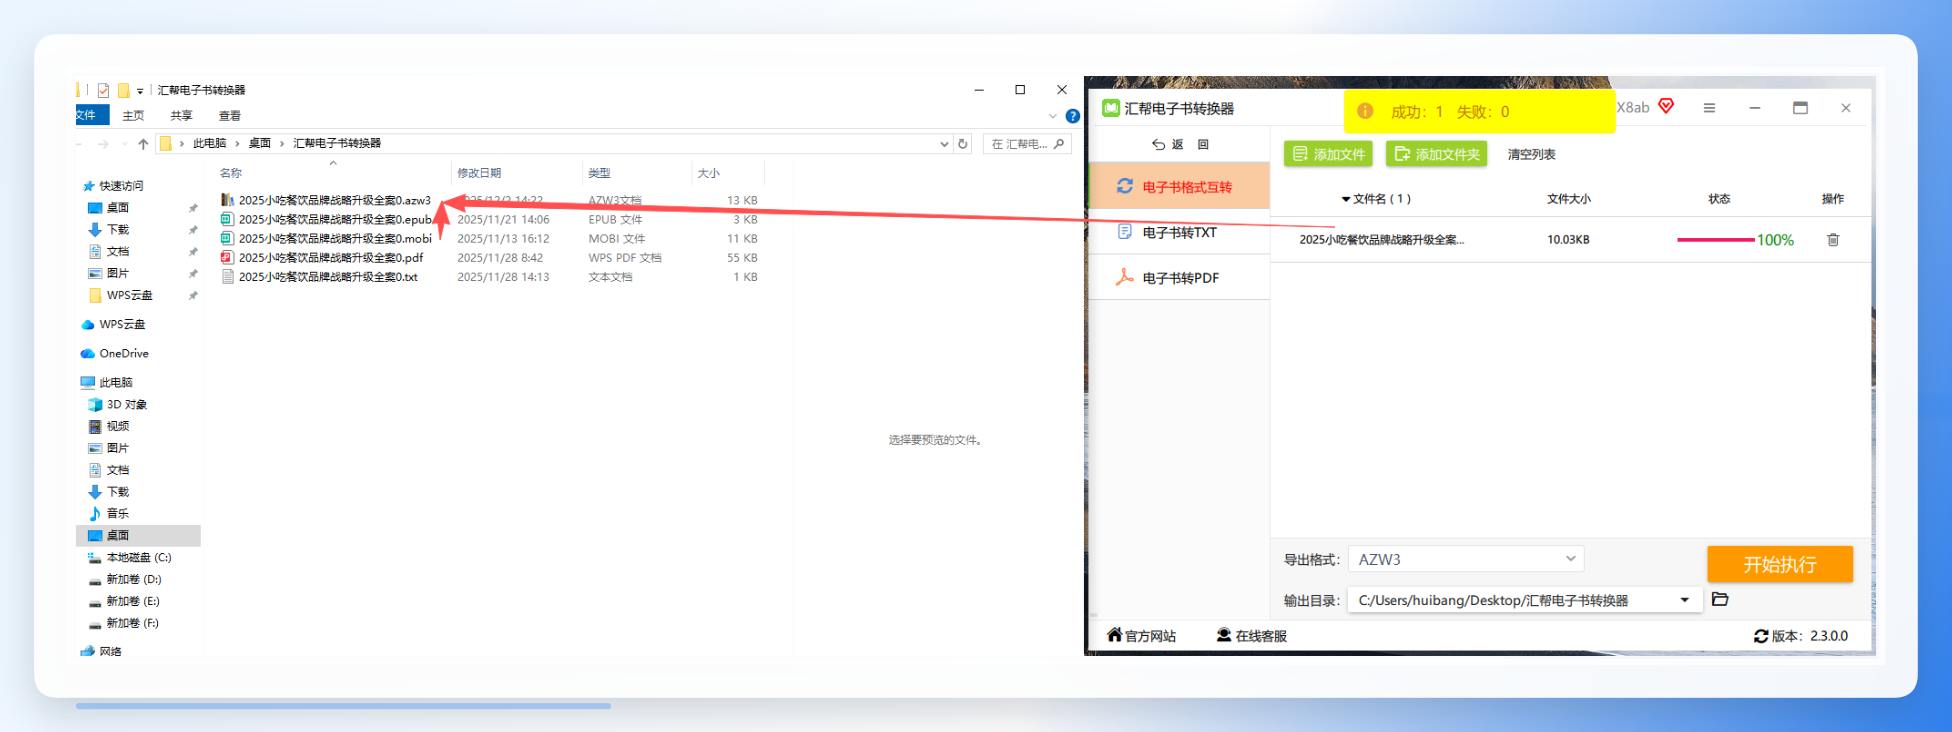Click the mobi file's icon in Explorer
1952x732 pixels.
[x=227, y=238]
